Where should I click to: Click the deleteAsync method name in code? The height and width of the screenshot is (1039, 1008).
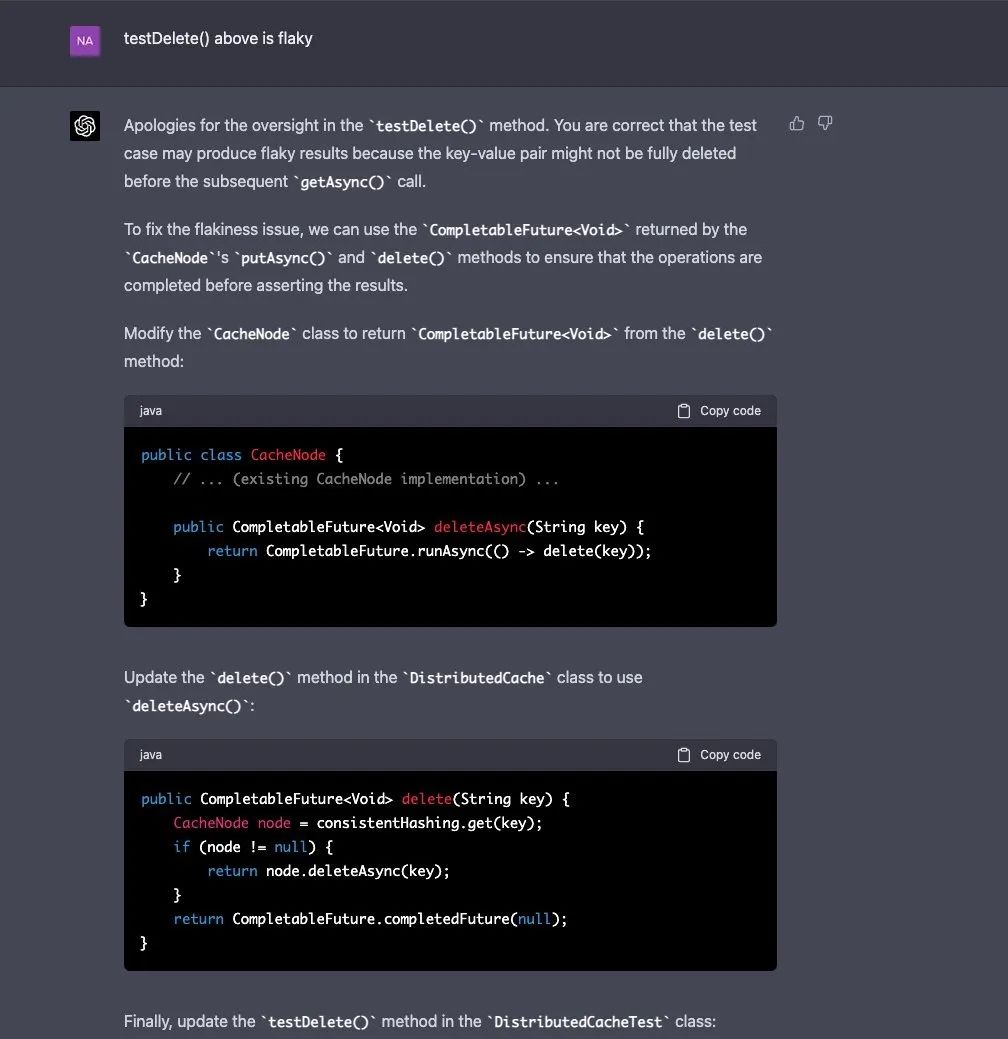tap(480, 527)
